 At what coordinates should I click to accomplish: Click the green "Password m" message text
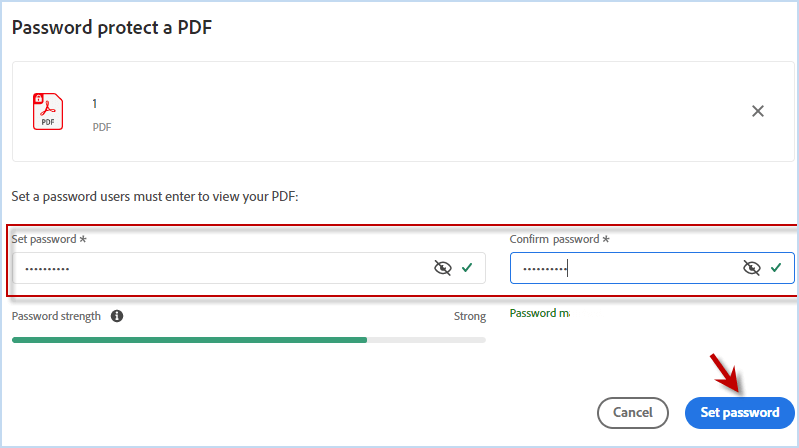pyautogui.click(x=539, y=313)
